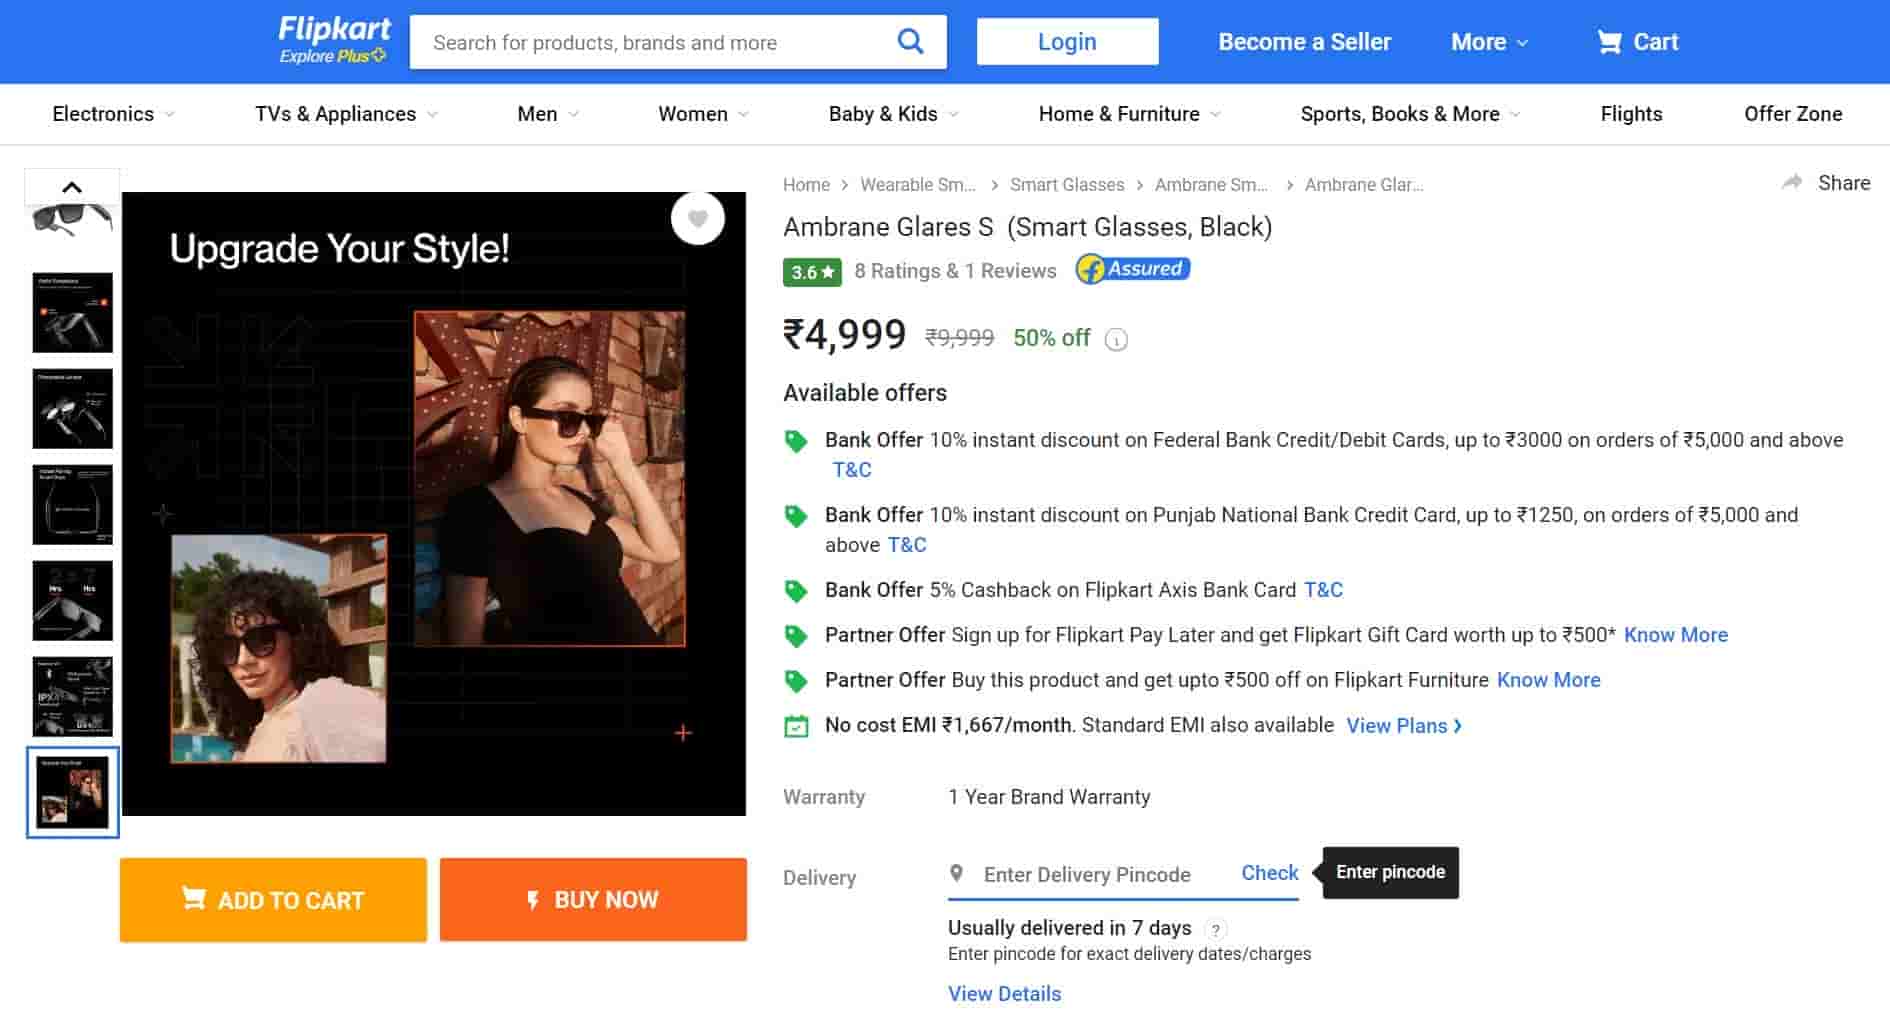The width and height of the screenshot is (1890, 1033).
Task: Click the green tag icon beside first Bank Offer
Action: pos(797,440)
